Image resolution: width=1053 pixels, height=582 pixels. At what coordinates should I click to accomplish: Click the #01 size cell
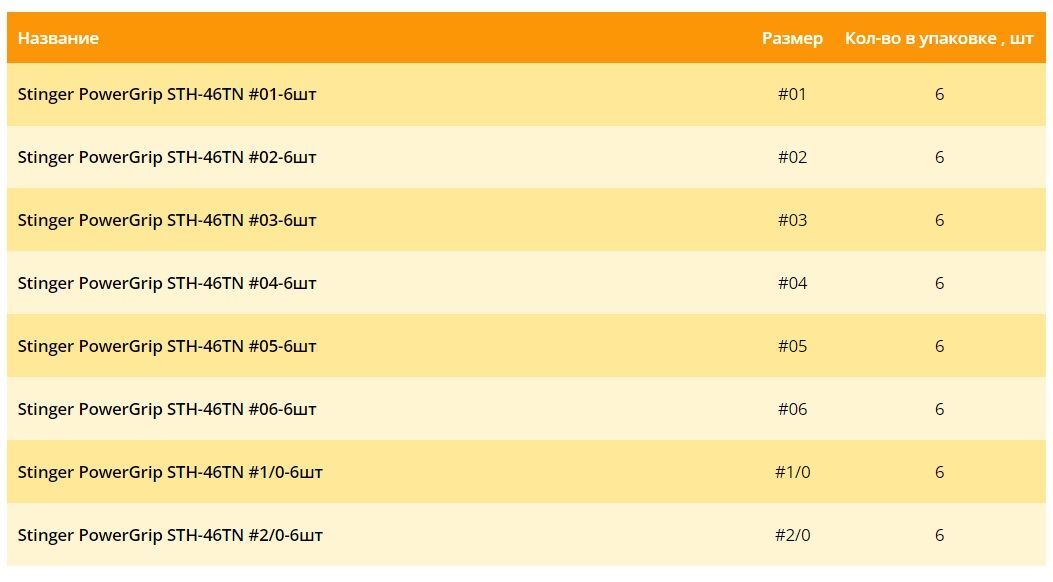tap(792, 94)
